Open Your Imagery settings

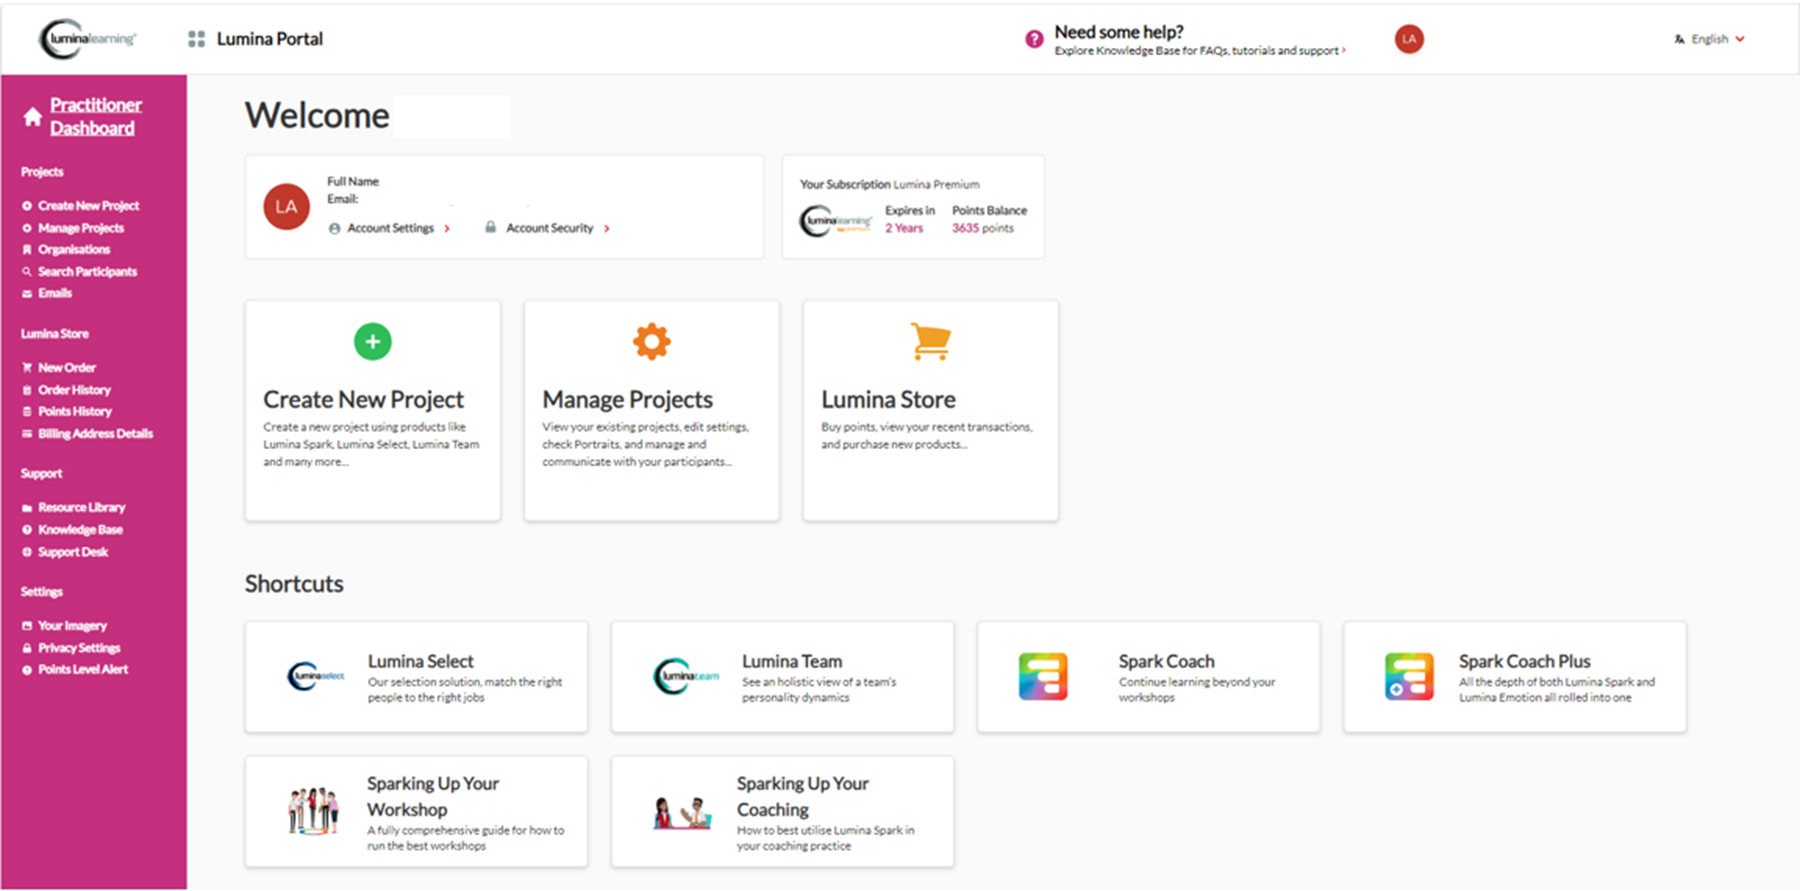72,626
